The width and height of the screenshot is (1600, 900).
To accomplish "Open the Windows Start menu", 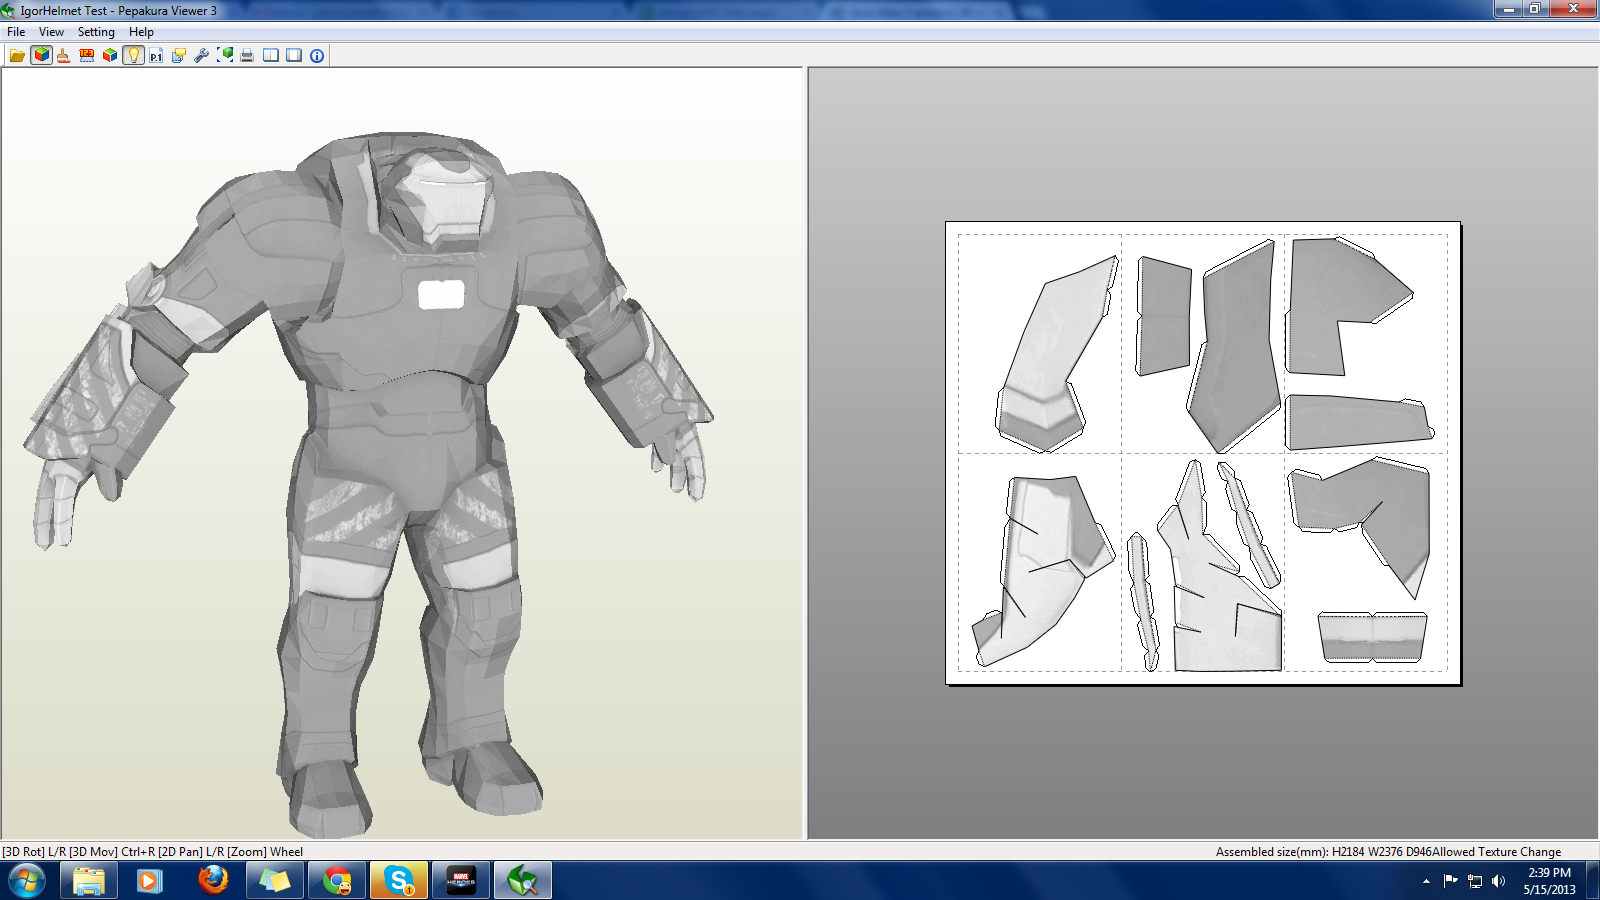I will pyautogui.click(x=27, y=881).
